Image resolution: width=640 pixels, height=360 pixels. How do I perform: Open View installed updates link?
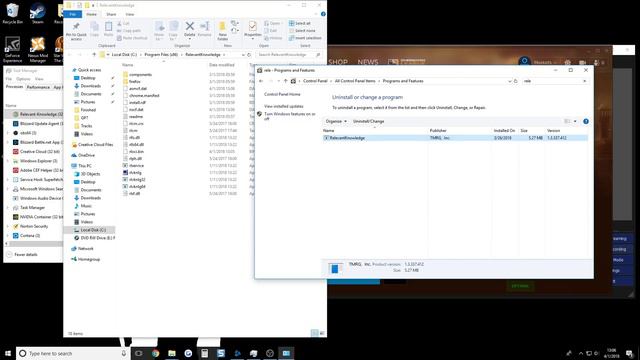(283, 106)
